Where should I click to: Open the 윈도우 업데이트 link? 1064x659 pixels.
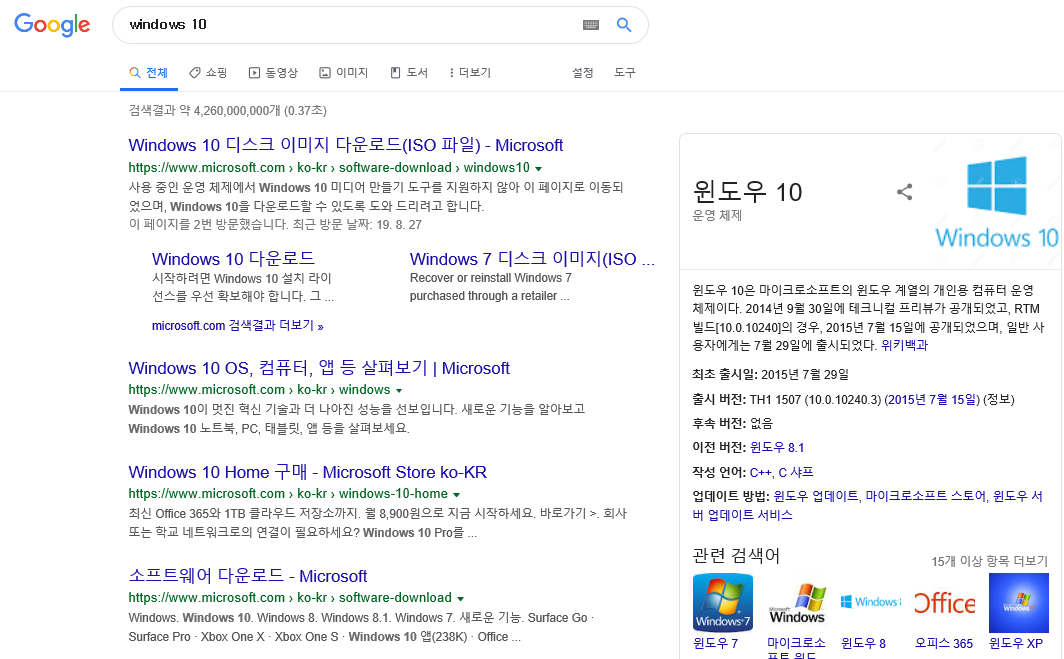coord(816,496)
